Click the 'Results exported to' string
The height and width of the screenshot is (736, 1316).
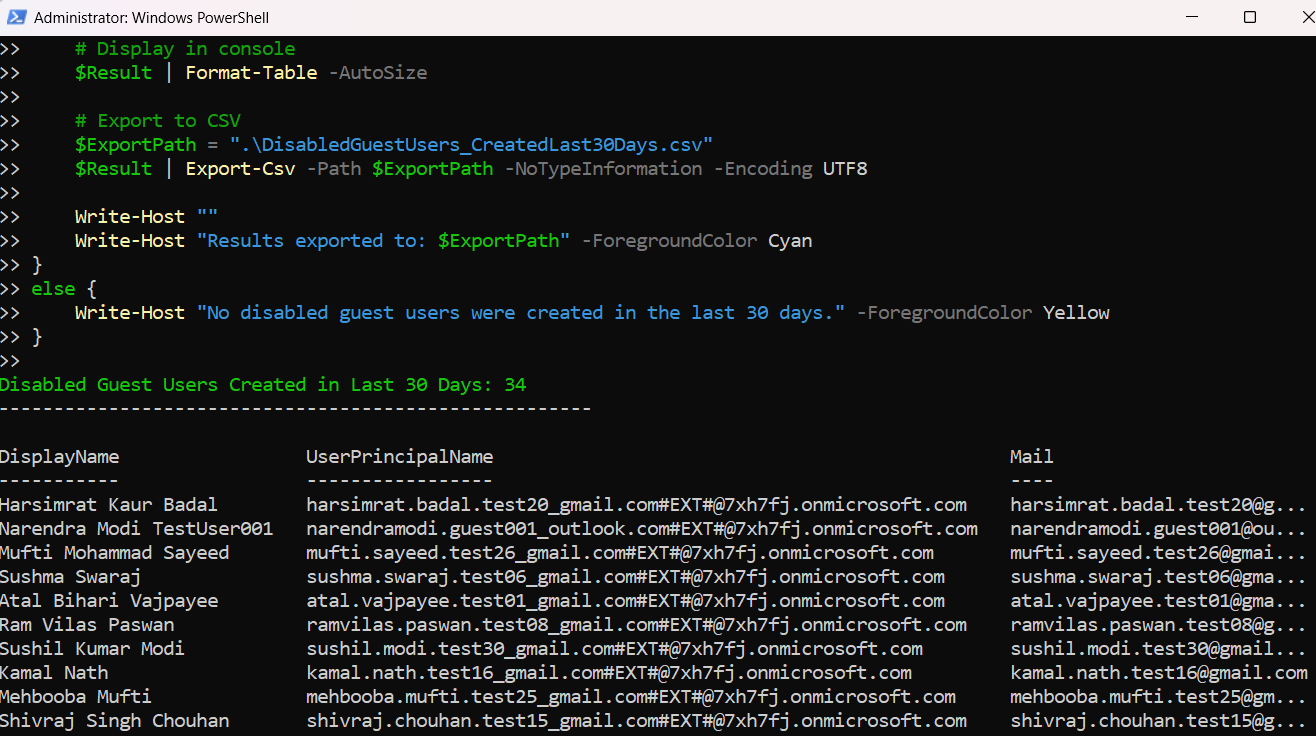point(387,241)
